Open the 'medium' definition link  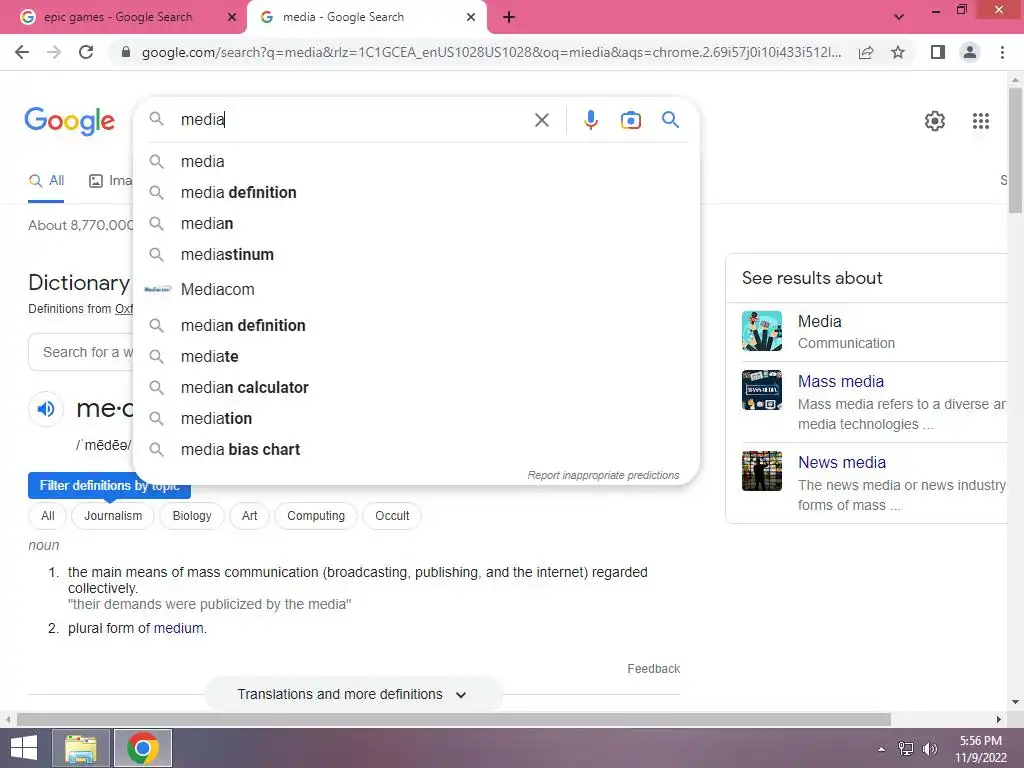click(x=178, y=628)
